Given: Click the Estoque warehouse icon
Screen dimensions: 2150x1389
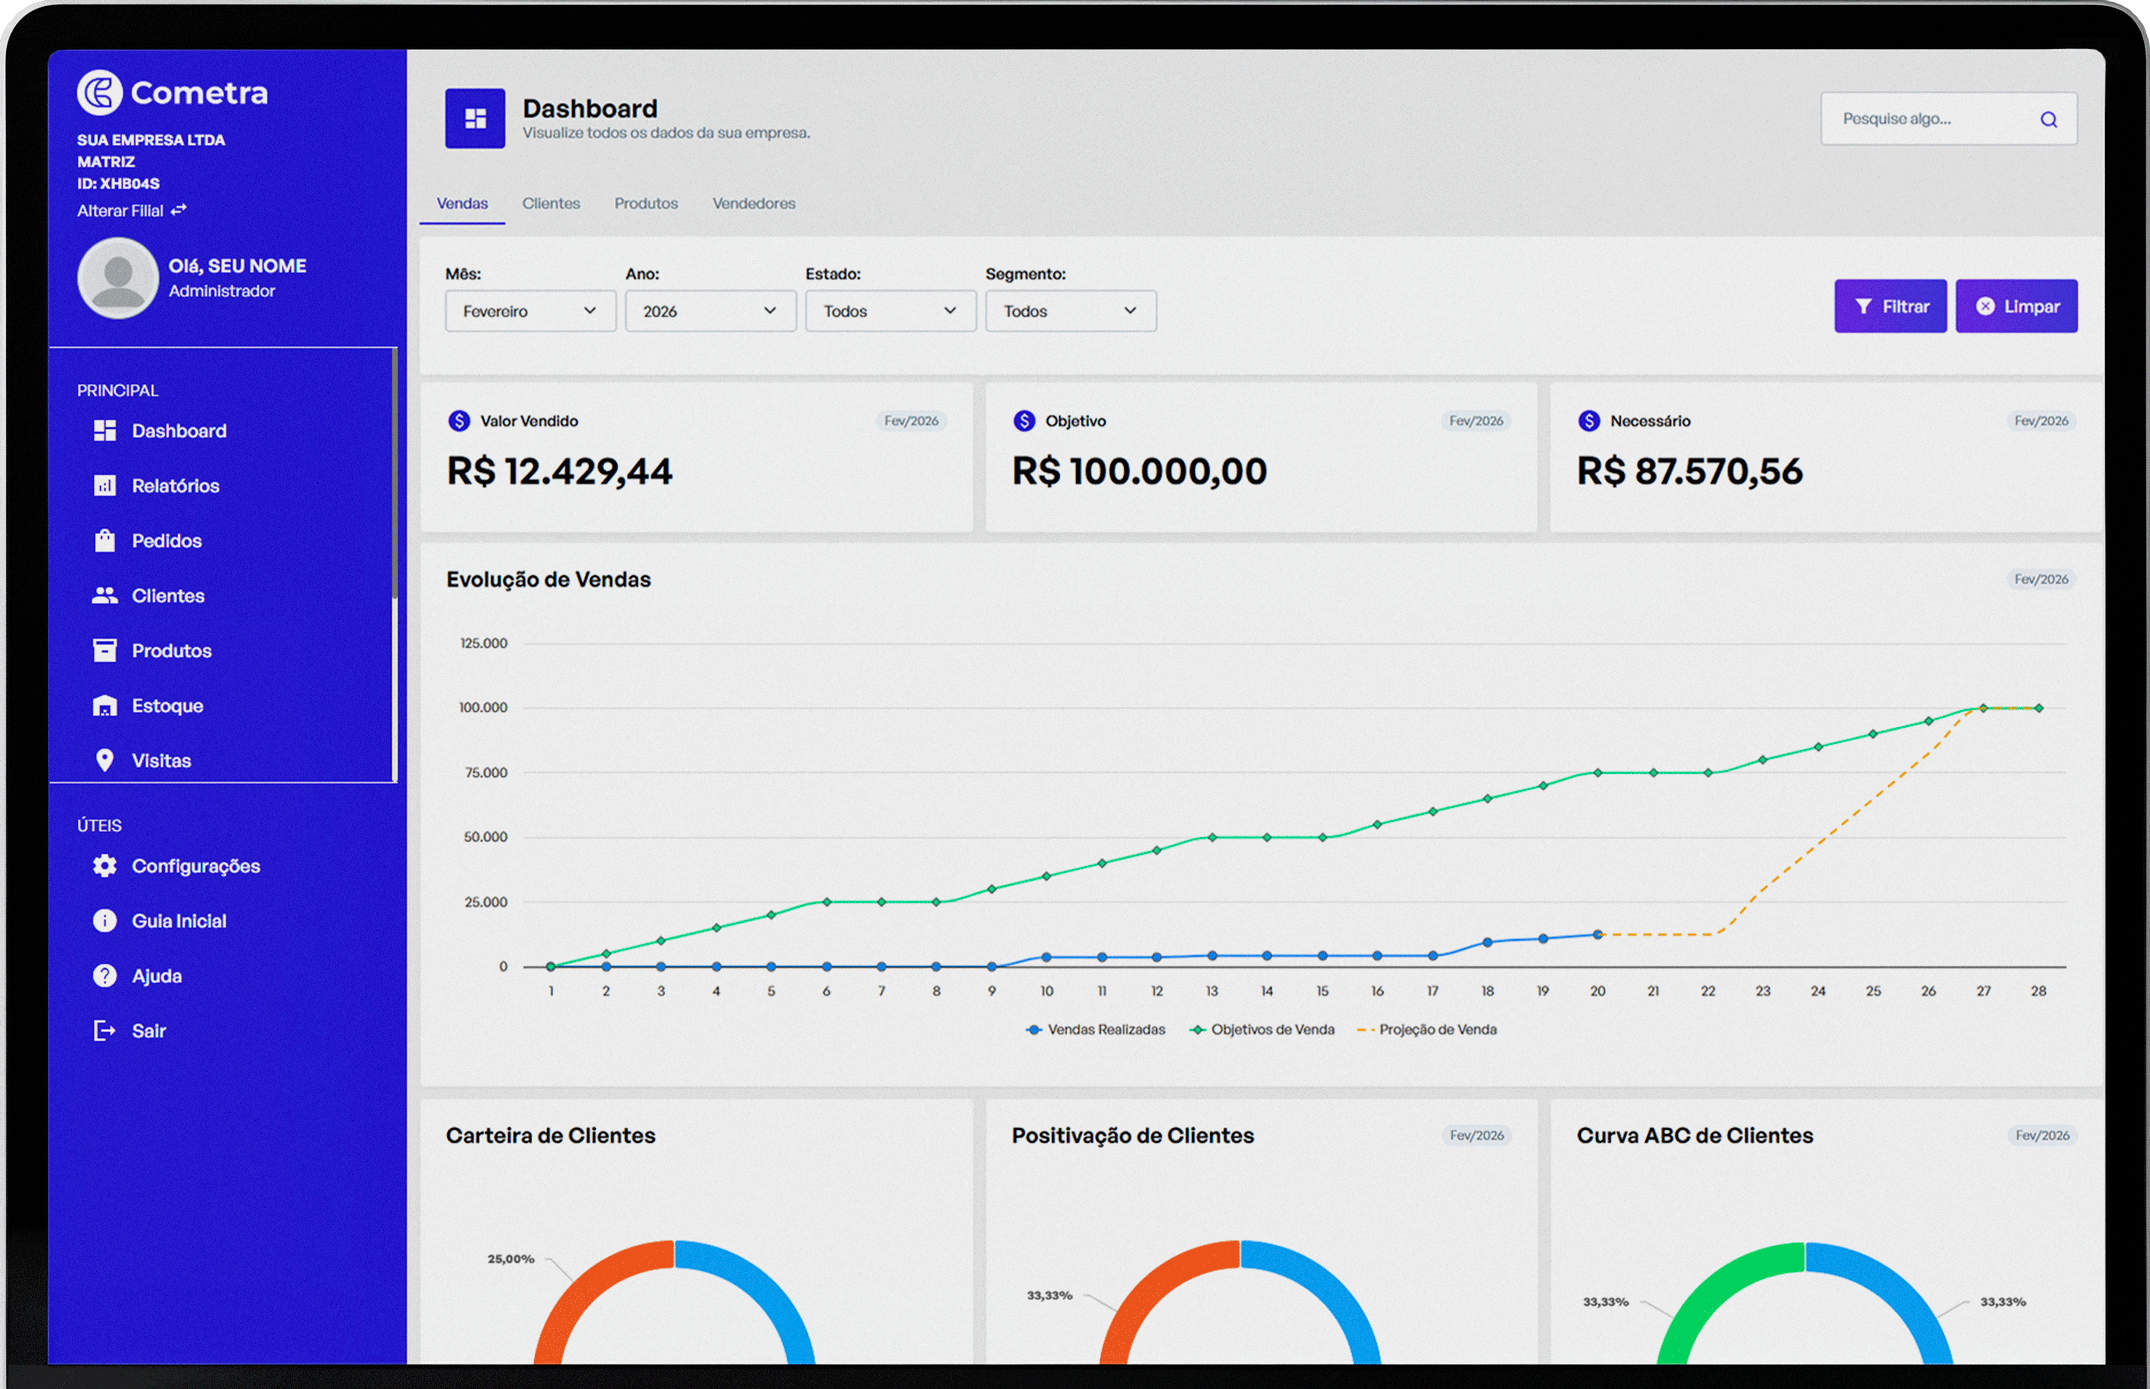Looking at the screenshot, I should click(x=105, y=706).
